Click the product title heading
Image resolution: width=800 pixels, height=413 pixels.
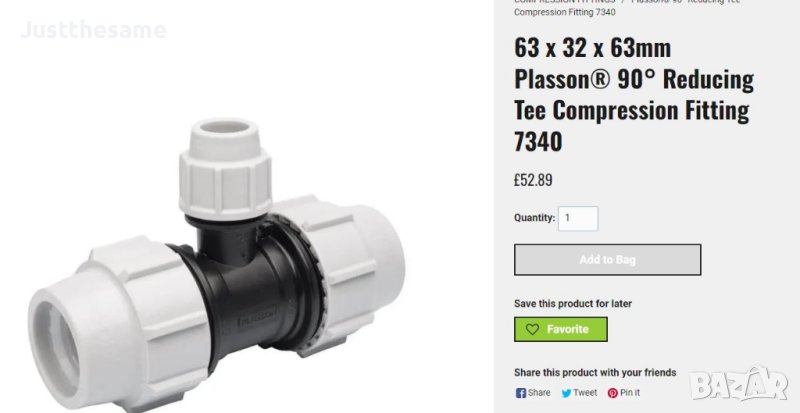pyautogui.click(x=634, y=94)
